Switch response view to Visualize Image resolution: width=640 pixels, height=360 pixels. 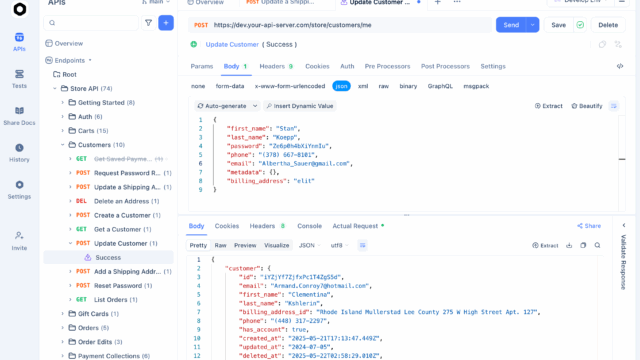(276, 245)
